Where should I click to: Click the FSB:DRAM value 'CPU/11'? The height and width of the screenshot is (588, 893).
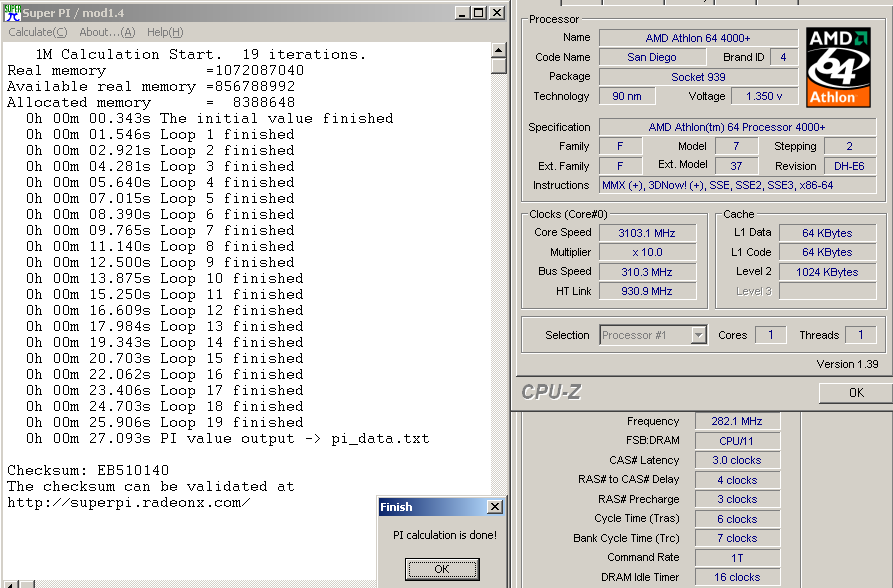(737, 440)
